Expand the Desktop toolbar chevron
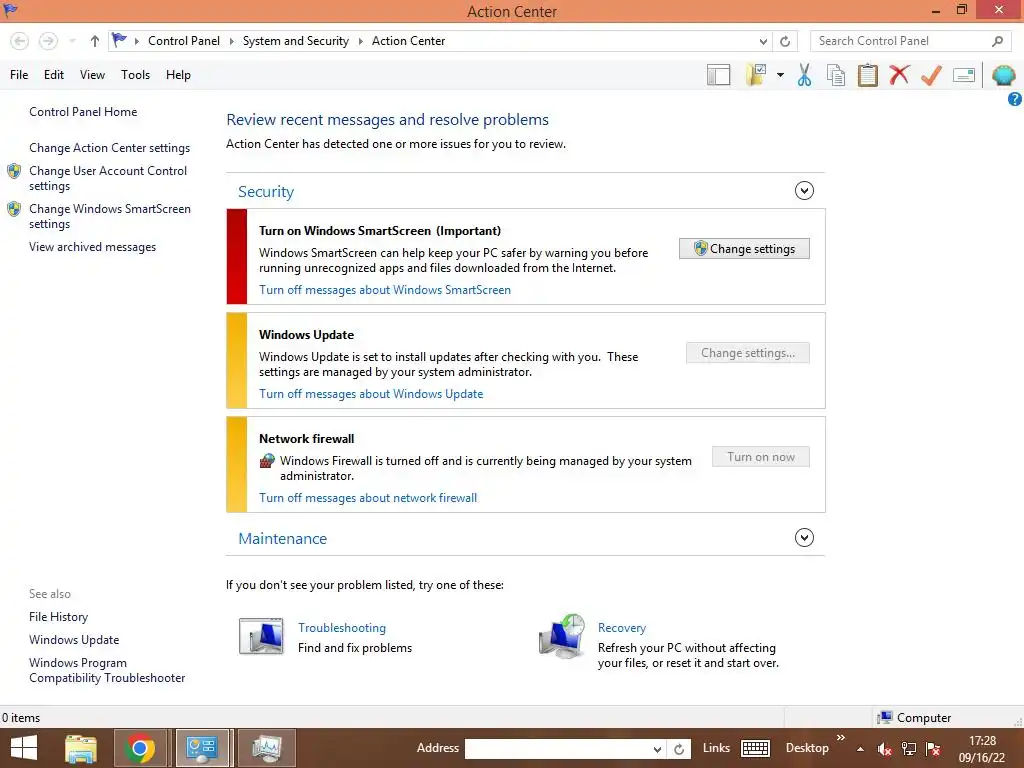 (840, 737)
